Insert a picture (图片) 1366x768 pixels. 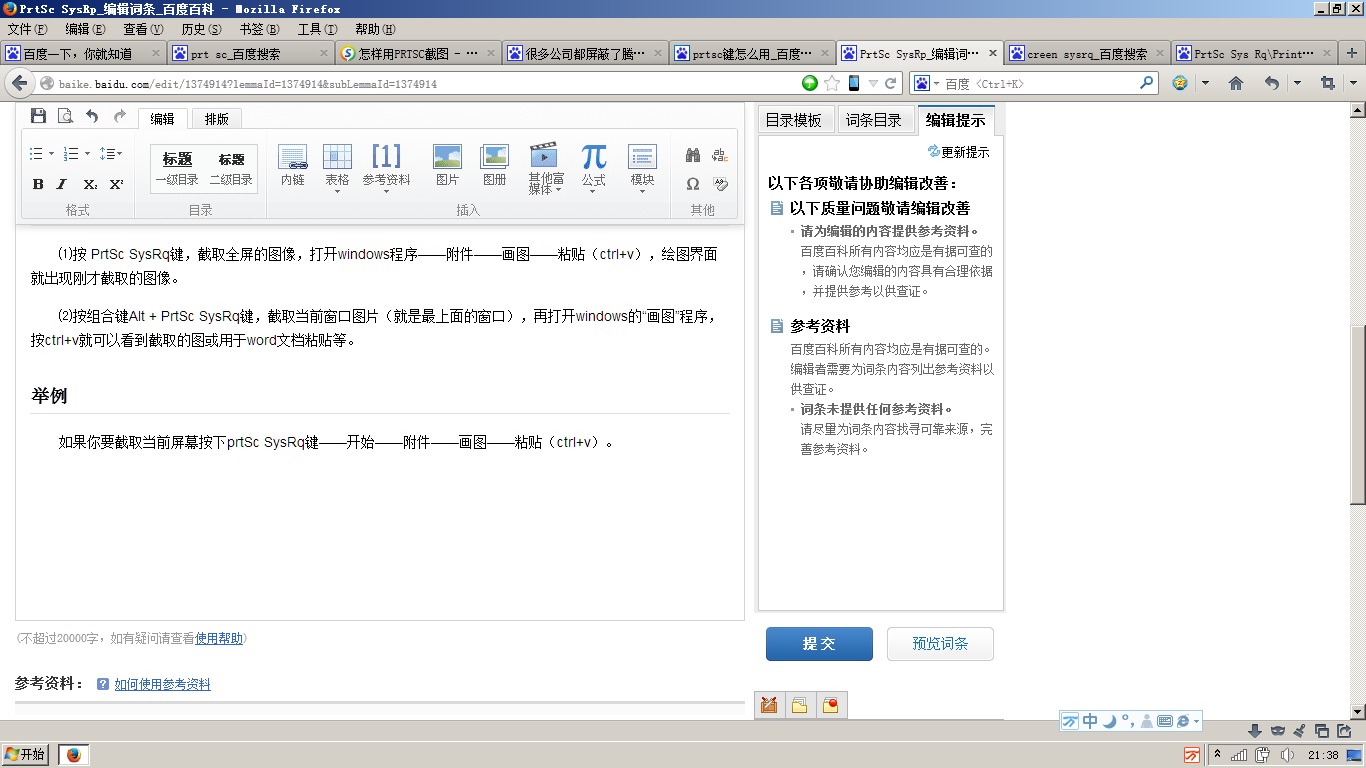[447, 166]
